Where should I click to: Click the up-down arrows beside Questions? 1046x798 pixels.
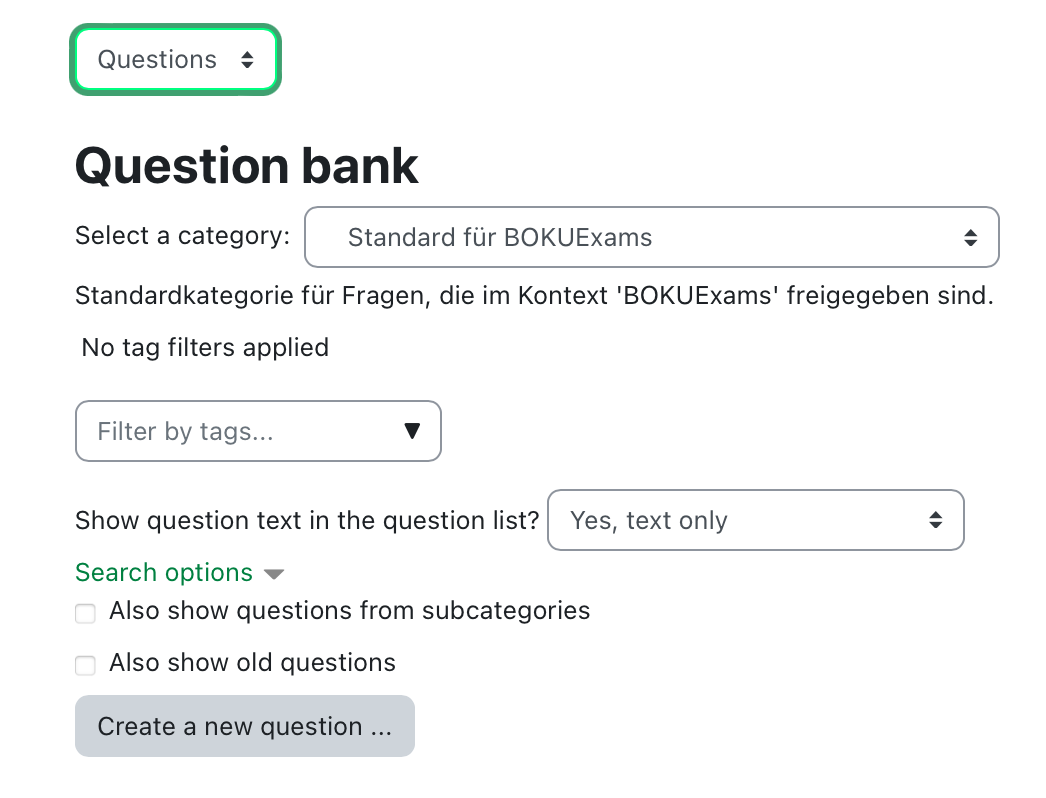coord(247,60)
